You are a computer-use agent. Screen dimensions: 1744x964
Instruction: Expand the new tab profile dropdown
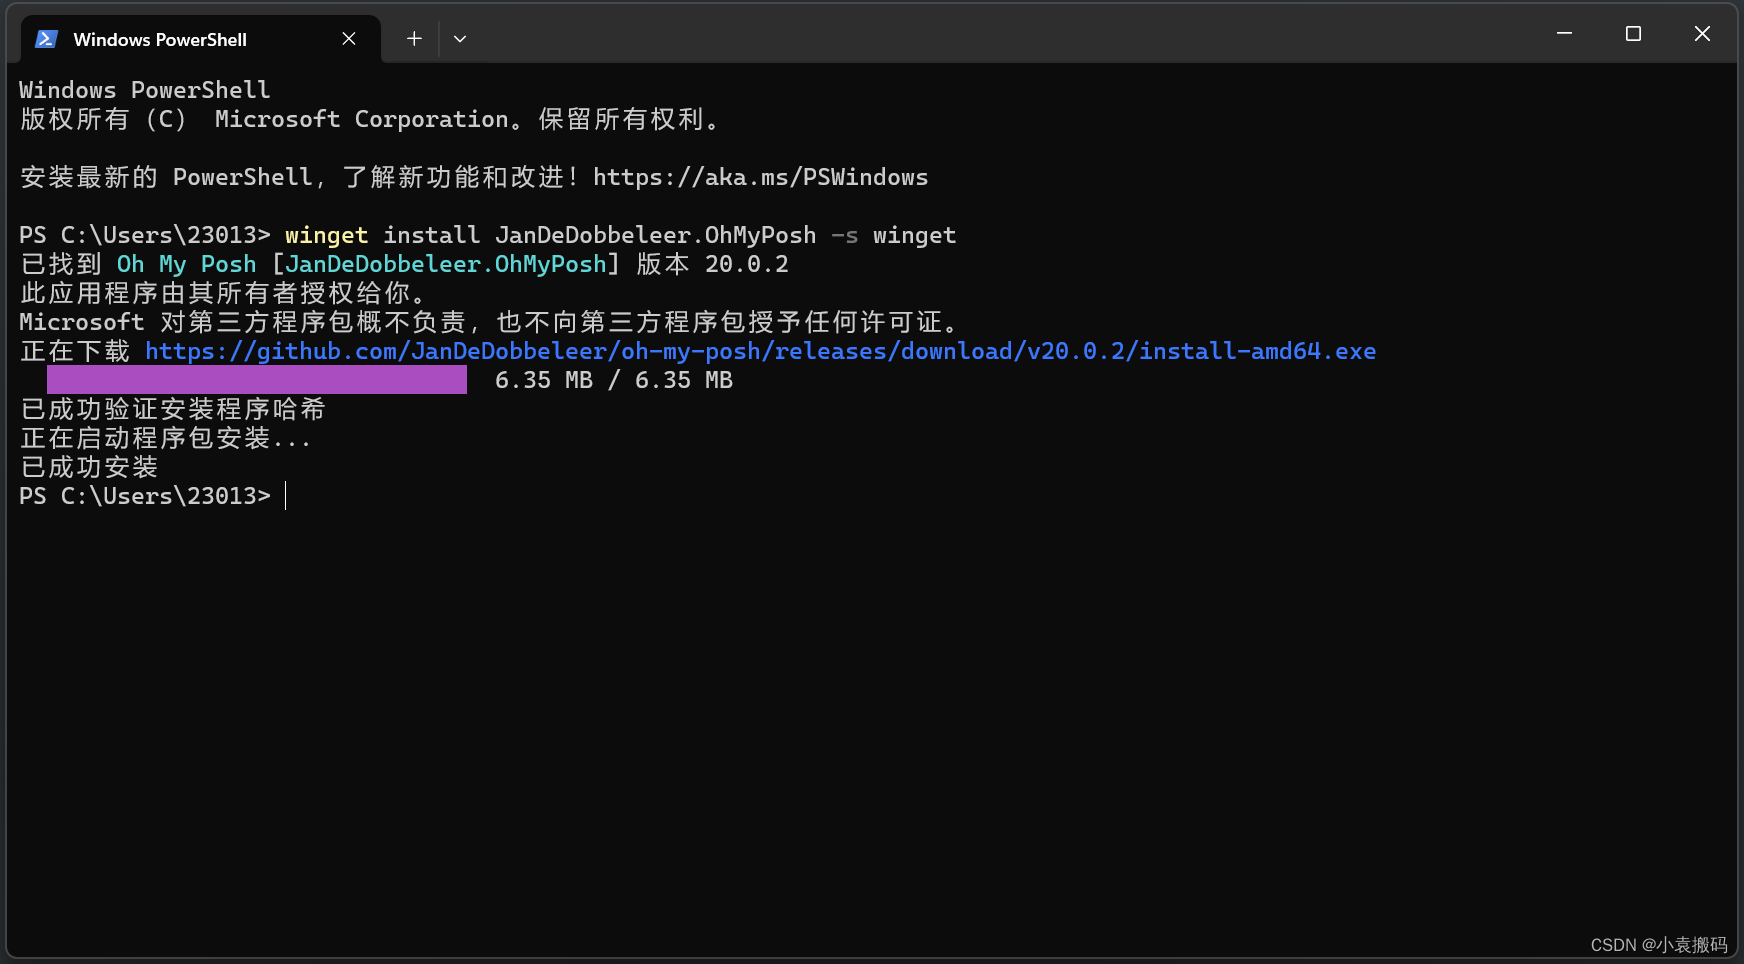point(460,39)
